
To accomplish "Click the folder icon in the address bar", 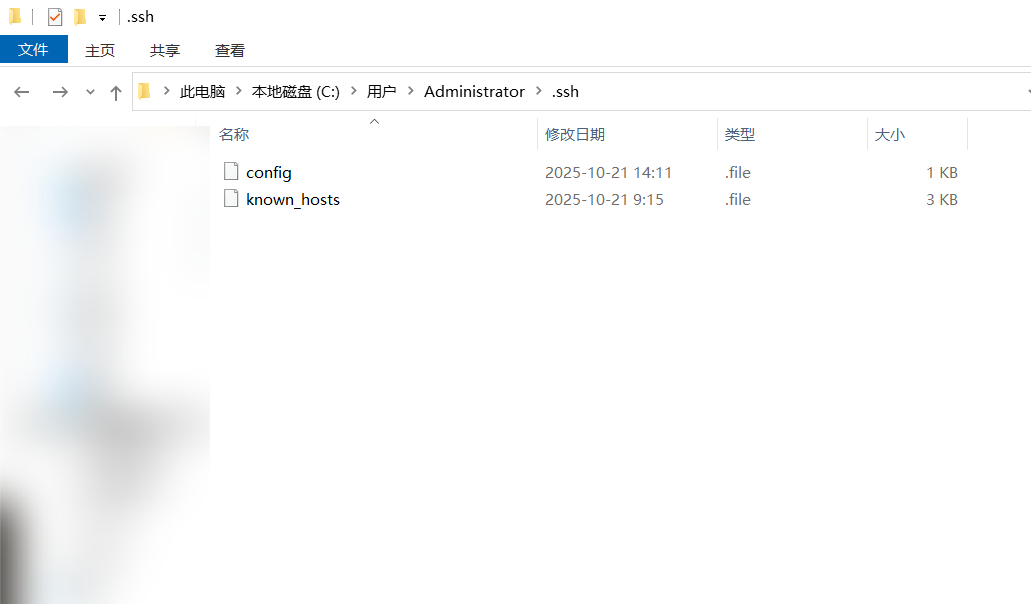I will click(144, 92).
